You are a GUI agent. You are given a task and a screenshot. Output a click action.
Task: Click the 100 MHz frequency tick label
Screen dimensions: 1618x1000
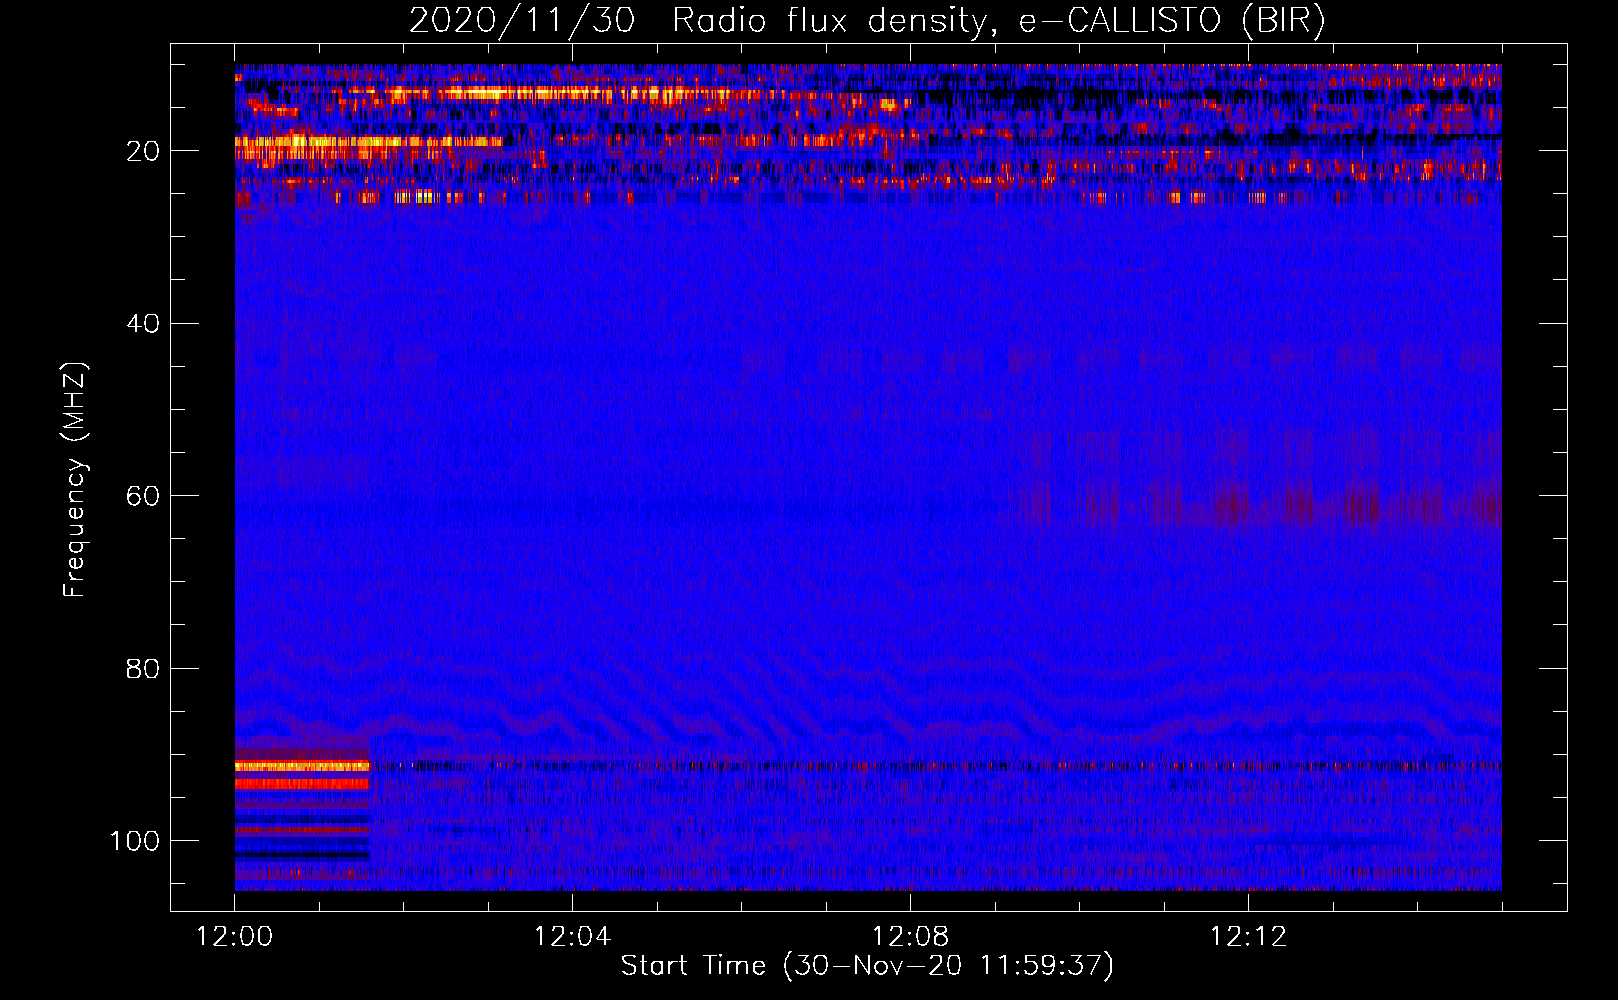(x=135, y=841)
